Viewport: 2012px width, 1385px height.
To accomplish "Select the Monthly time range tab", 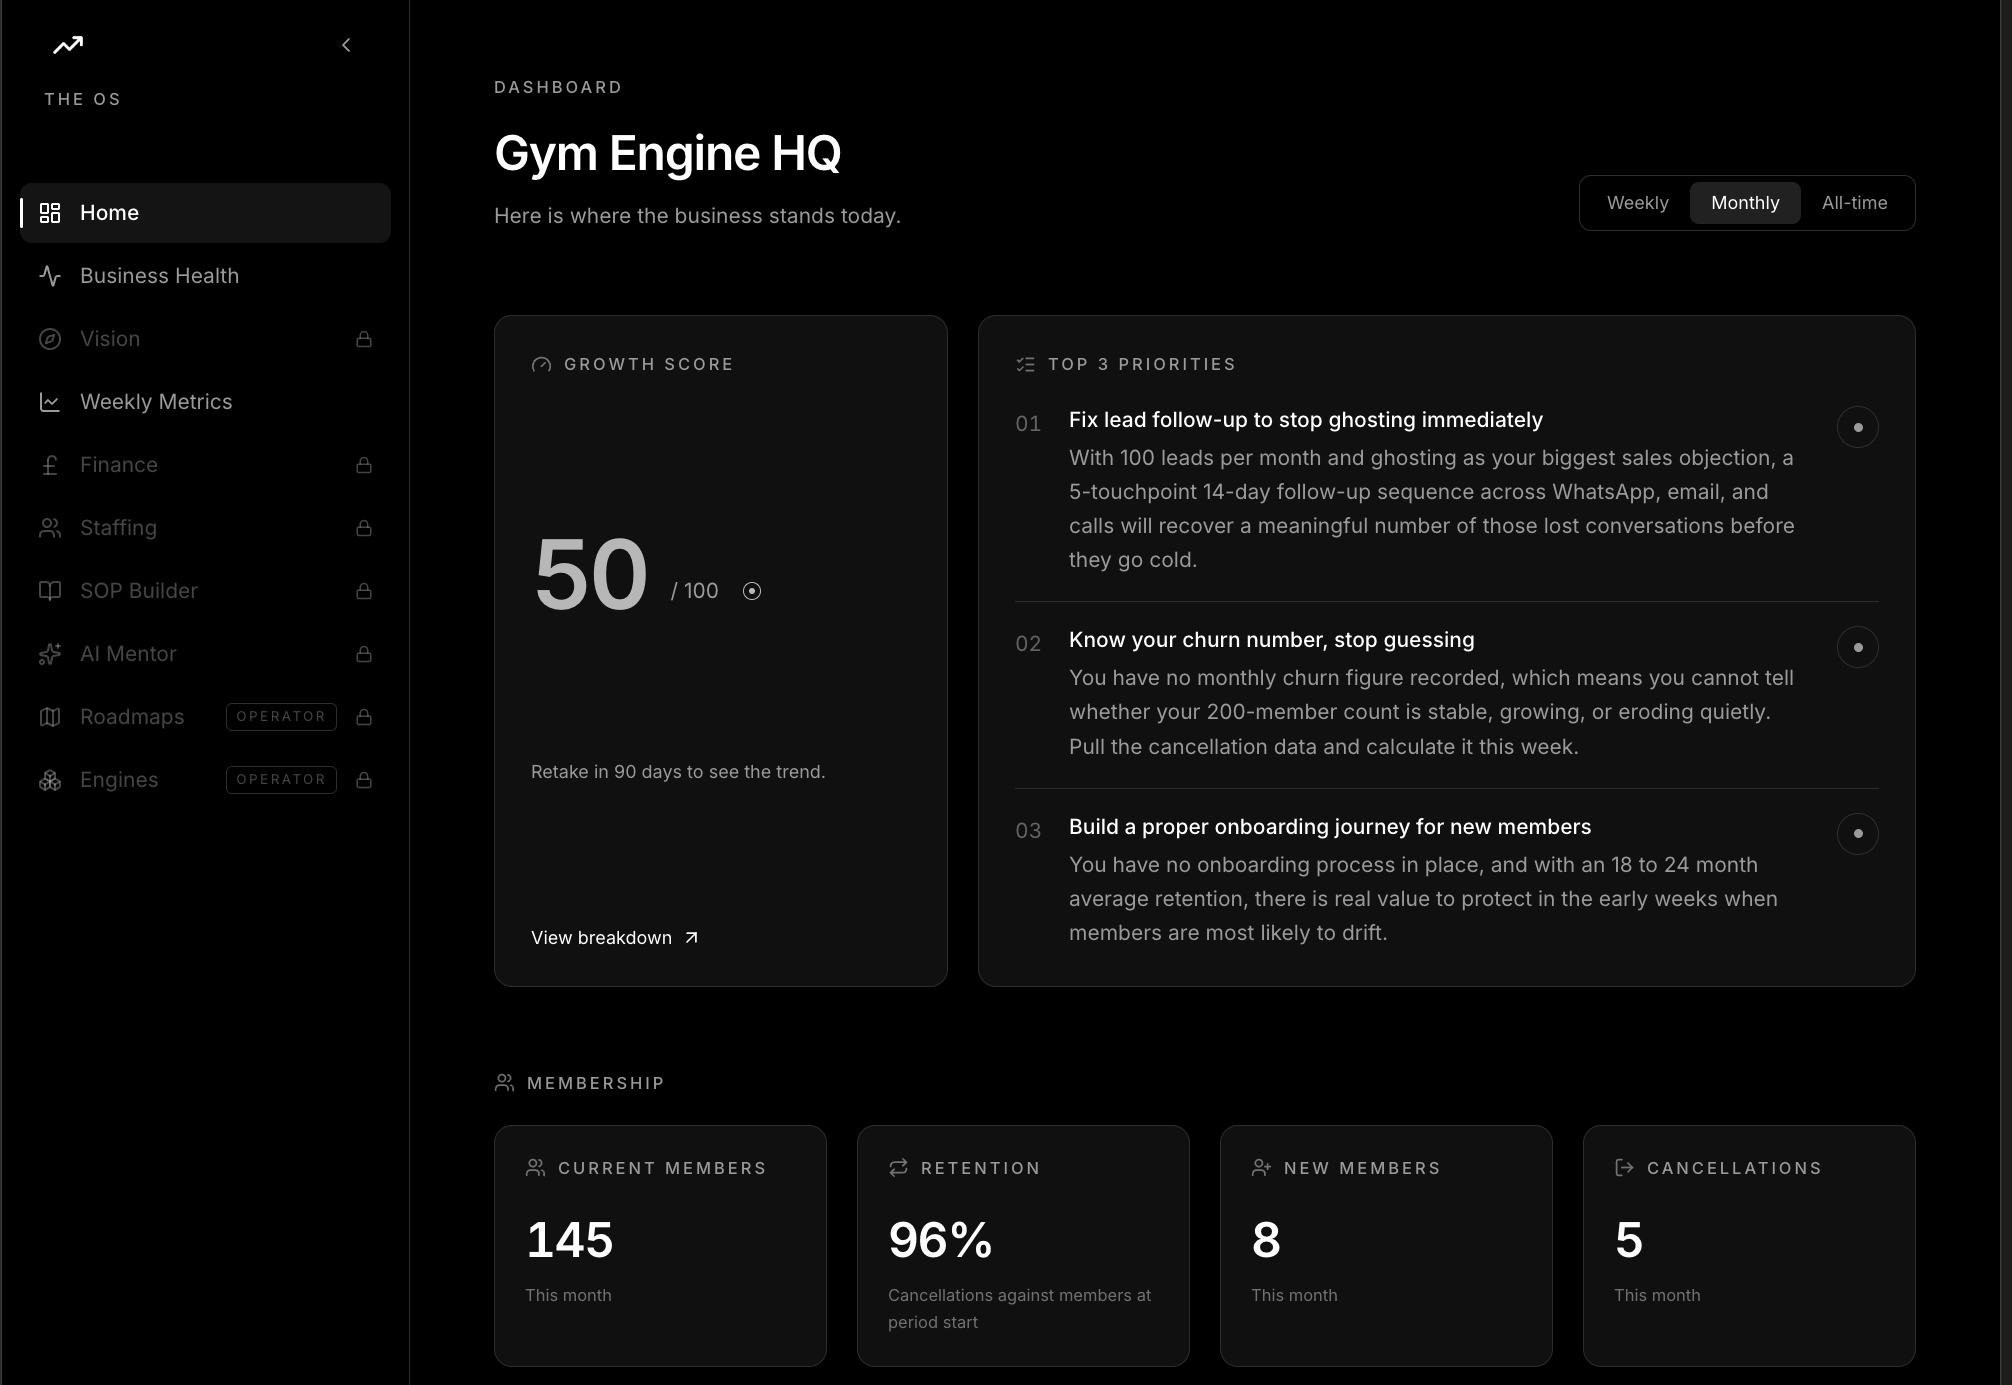I will 1745,203.
